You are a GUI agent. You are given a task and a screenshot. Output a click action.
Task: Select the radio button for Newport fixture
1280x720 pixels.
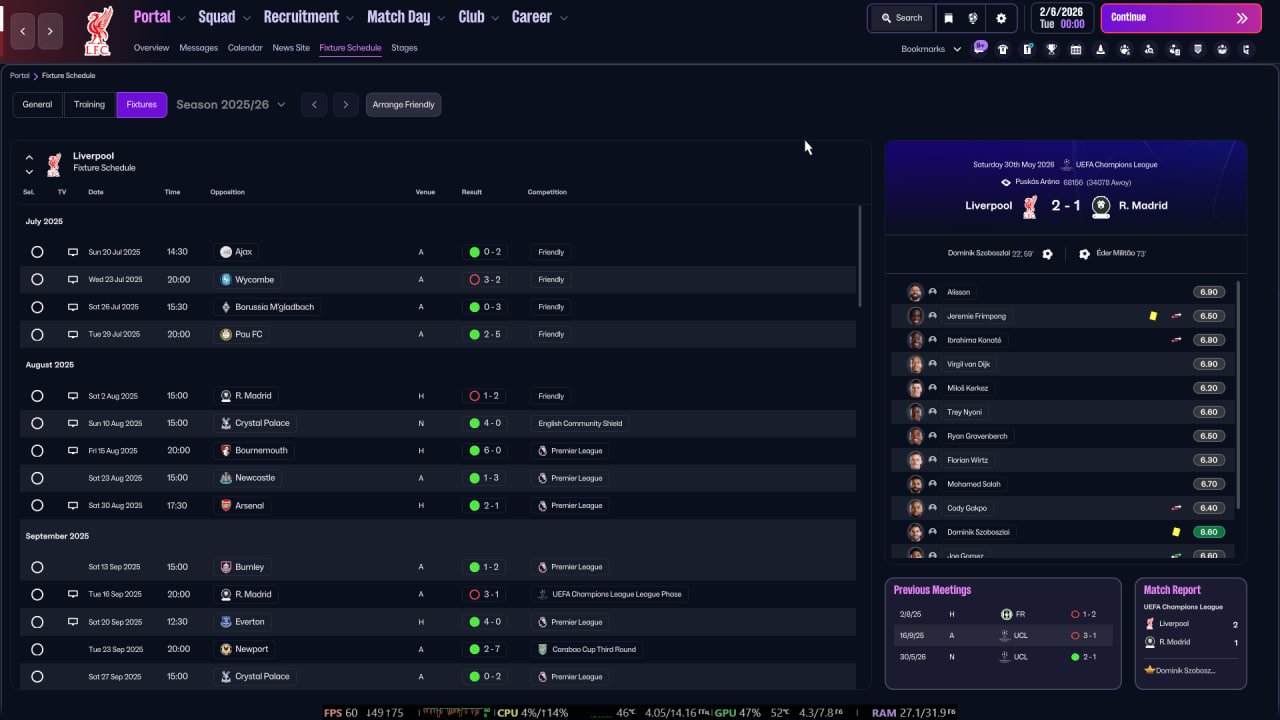(x=37, y=649)
